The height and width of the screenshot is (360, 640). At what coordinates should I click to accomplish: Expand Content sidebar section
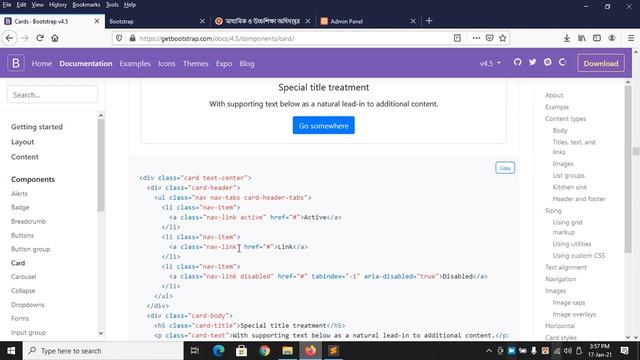(24, 157)
